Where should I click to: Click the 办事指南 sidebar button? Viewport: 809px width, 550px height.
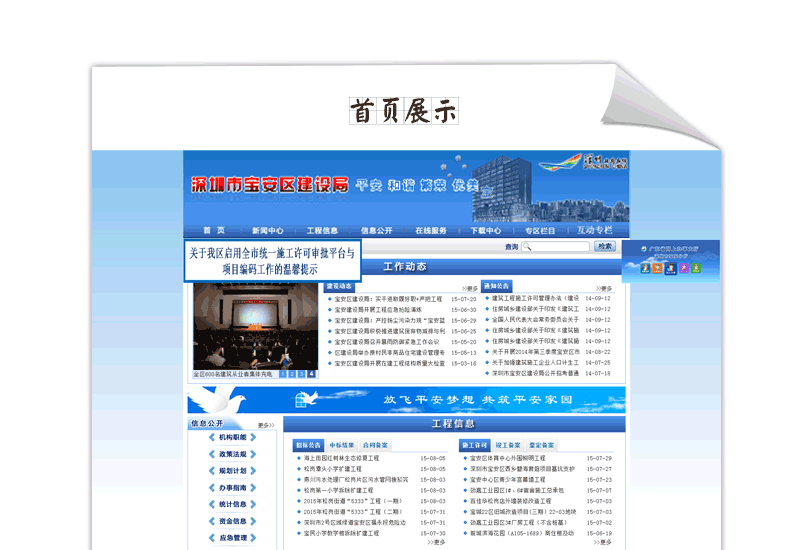pyautogui.click(x=232, y=488)
